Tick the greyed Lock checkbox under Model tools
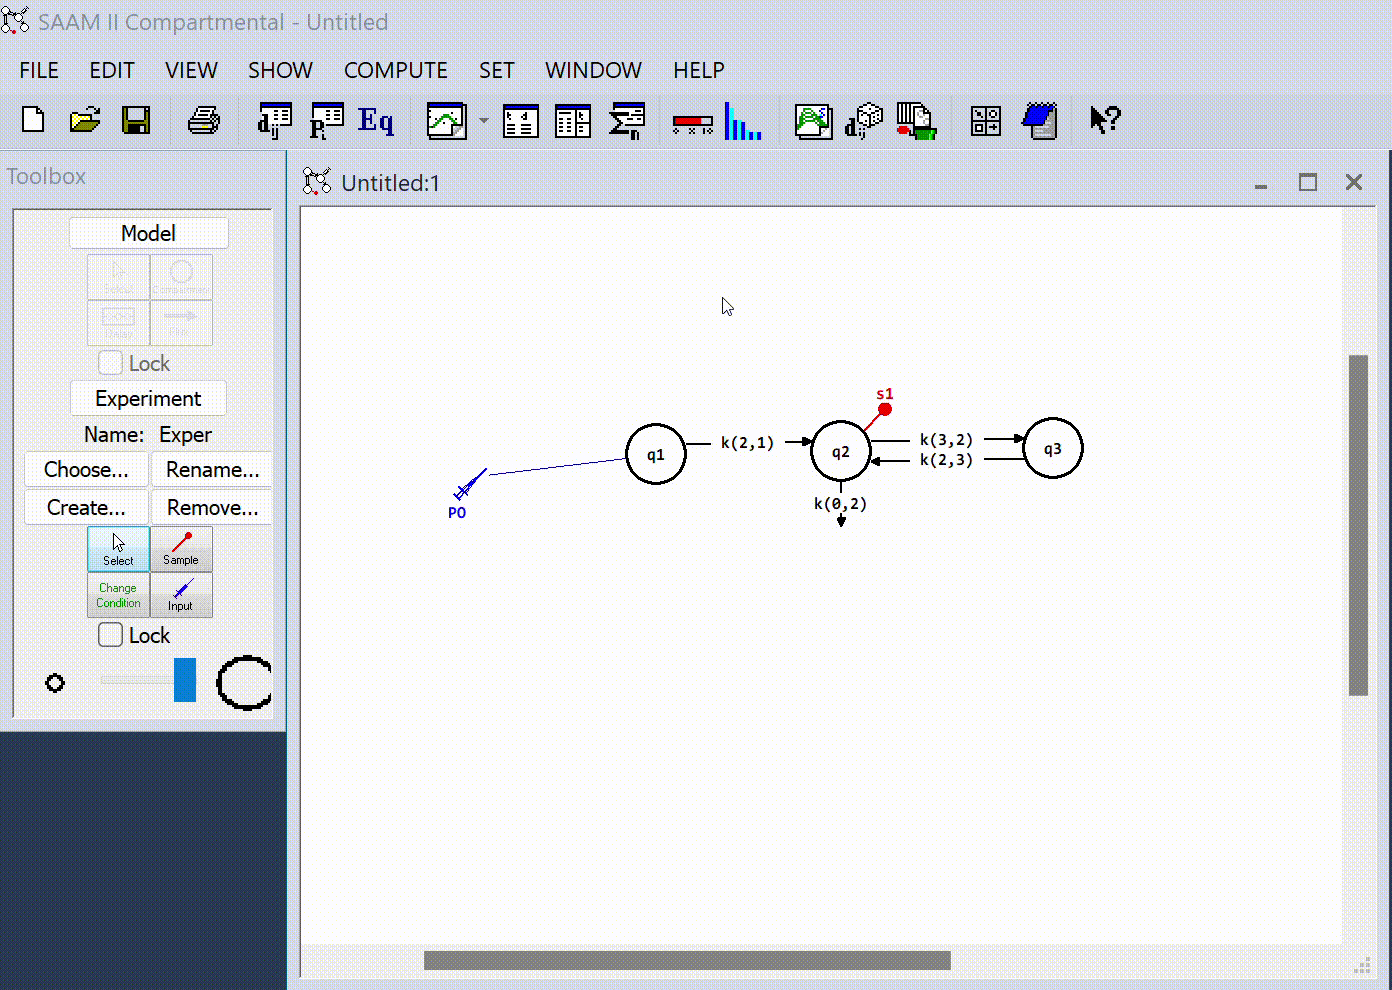Screen dimensions: 1392x990 coord(111,363)
